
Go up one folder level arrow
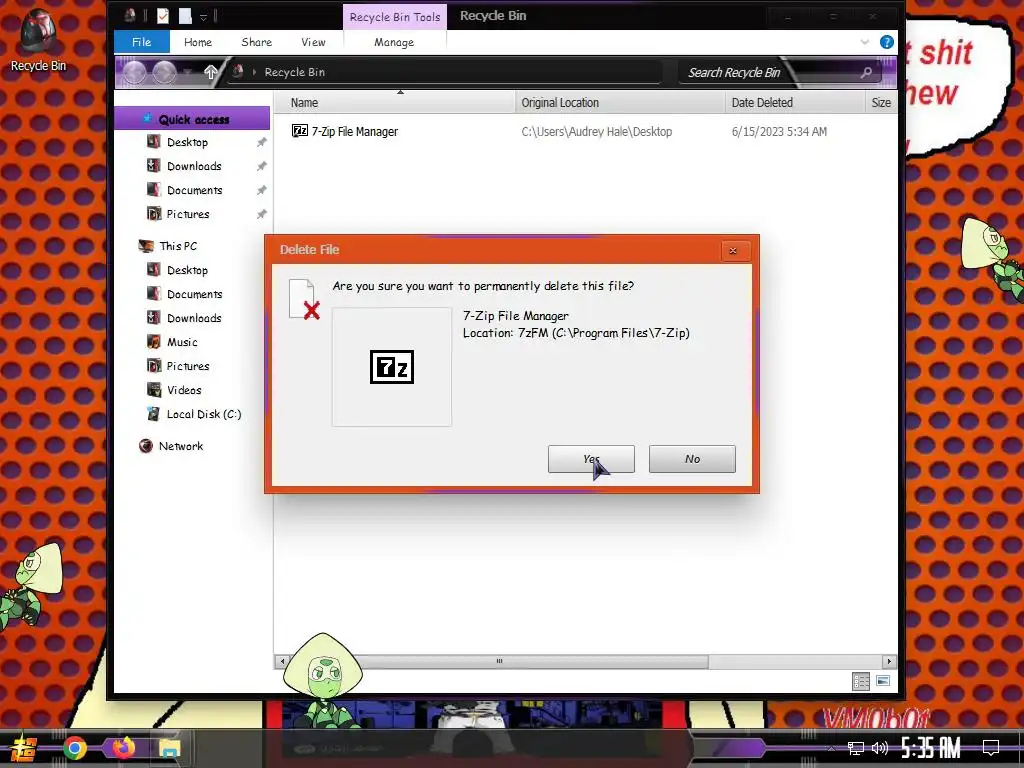pyautogui.click(x=210, y=72)
